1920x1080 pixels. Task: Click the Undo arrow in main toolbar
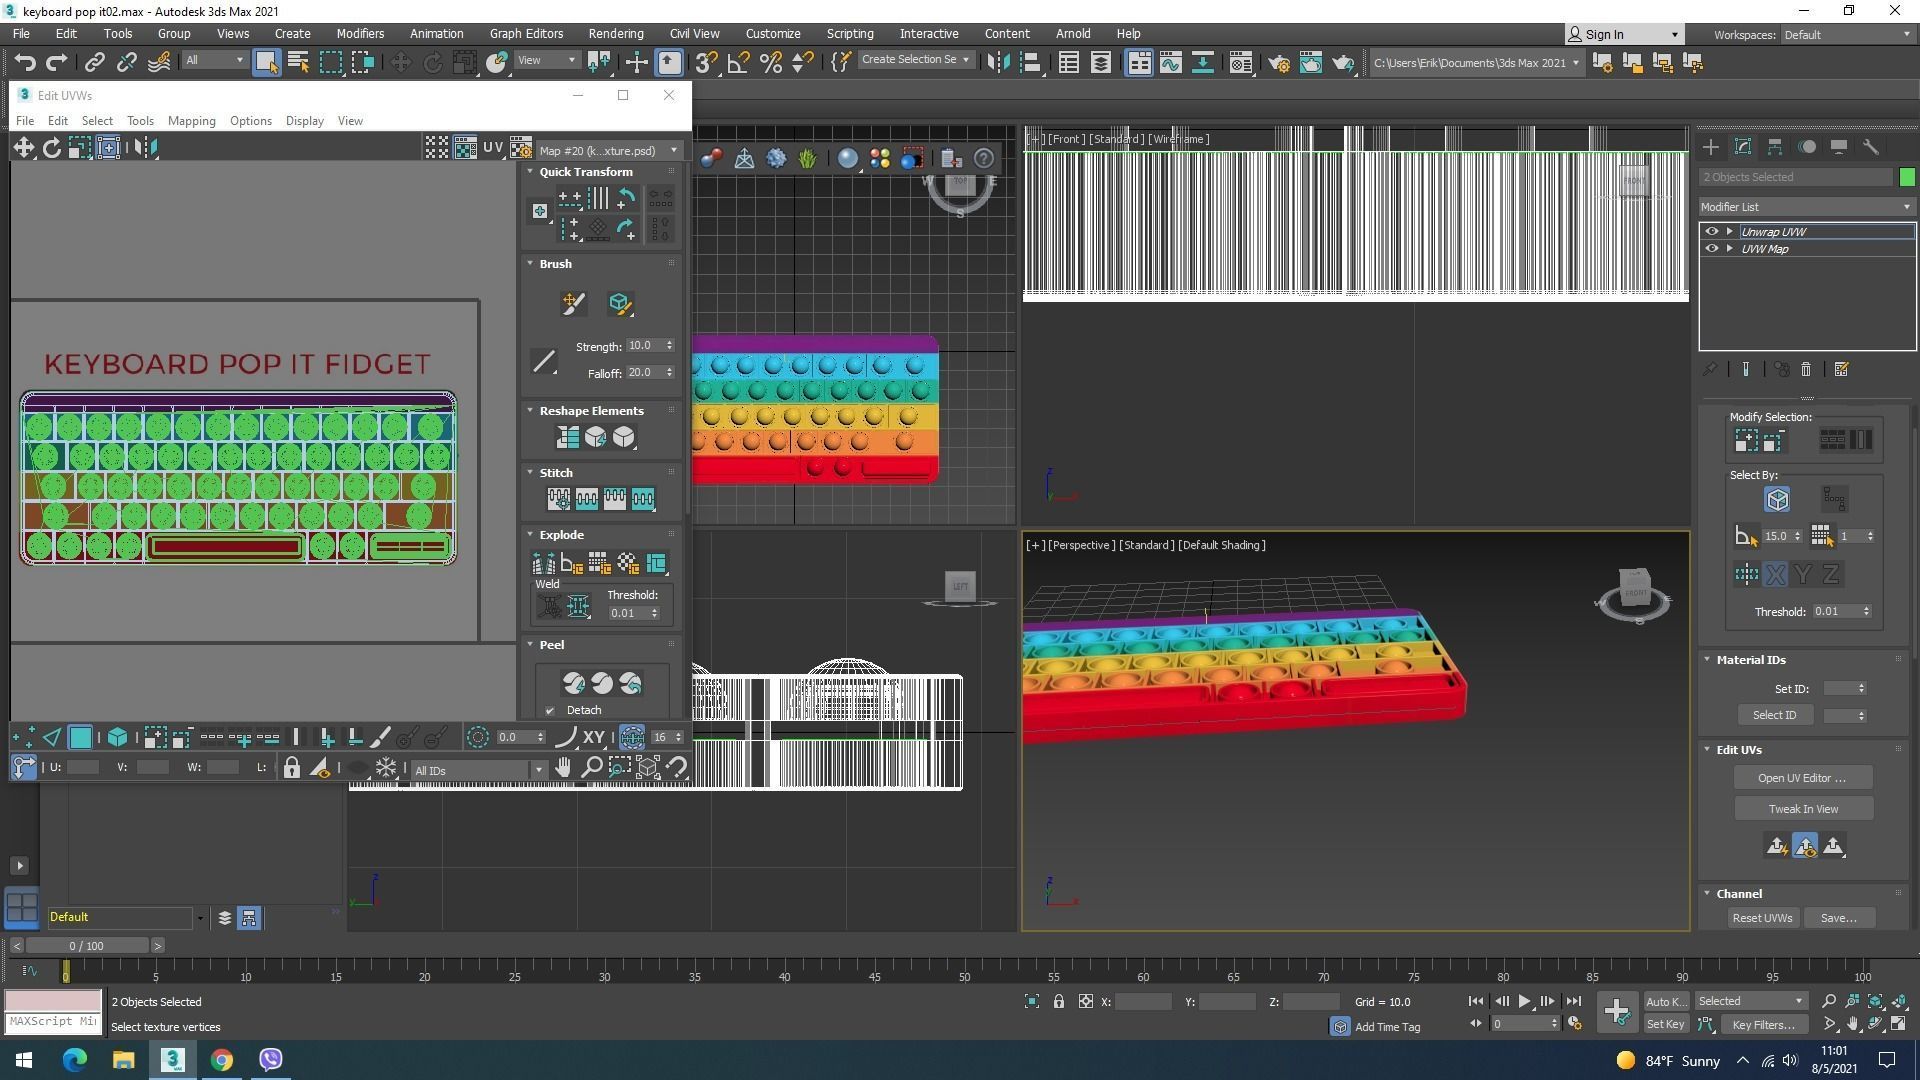click(24, 63)
